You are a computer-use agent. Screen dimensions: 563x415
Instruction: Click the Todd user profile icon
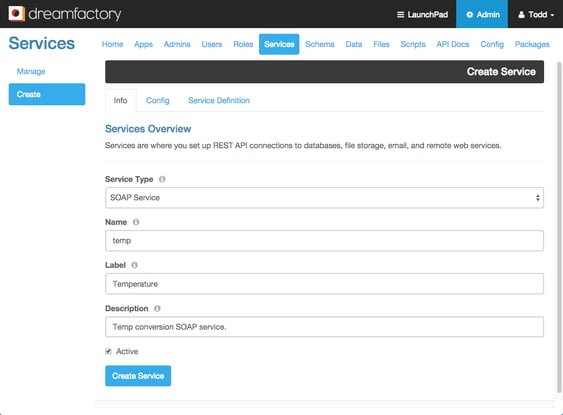tap(521, 15)
